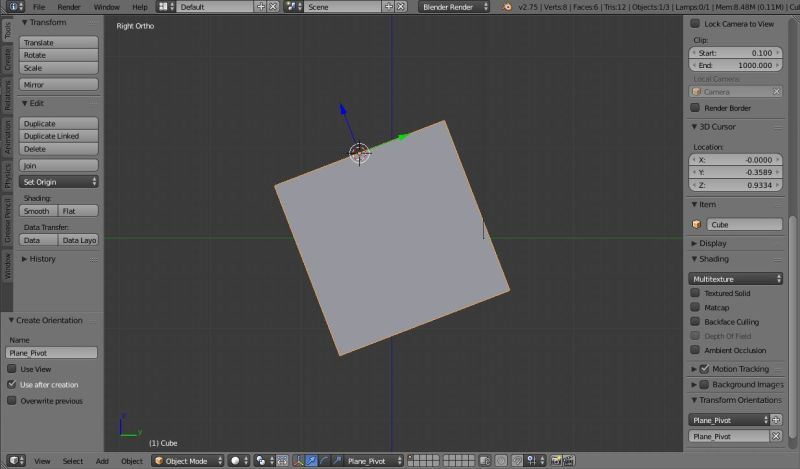Enable Backface Culling
Viewport: 800px width, 469px height.
[x=695, y=322]
